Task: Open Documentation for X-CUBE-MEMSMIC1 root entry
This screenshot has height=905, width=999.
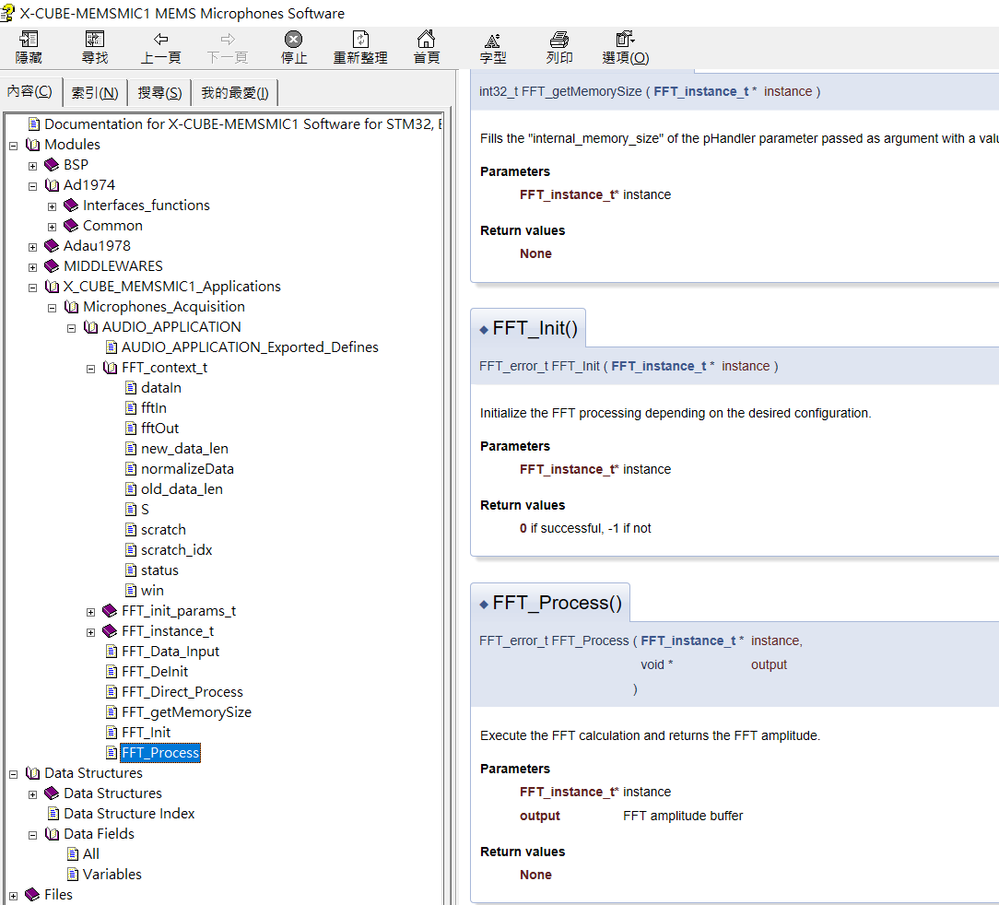Action: 243,124
